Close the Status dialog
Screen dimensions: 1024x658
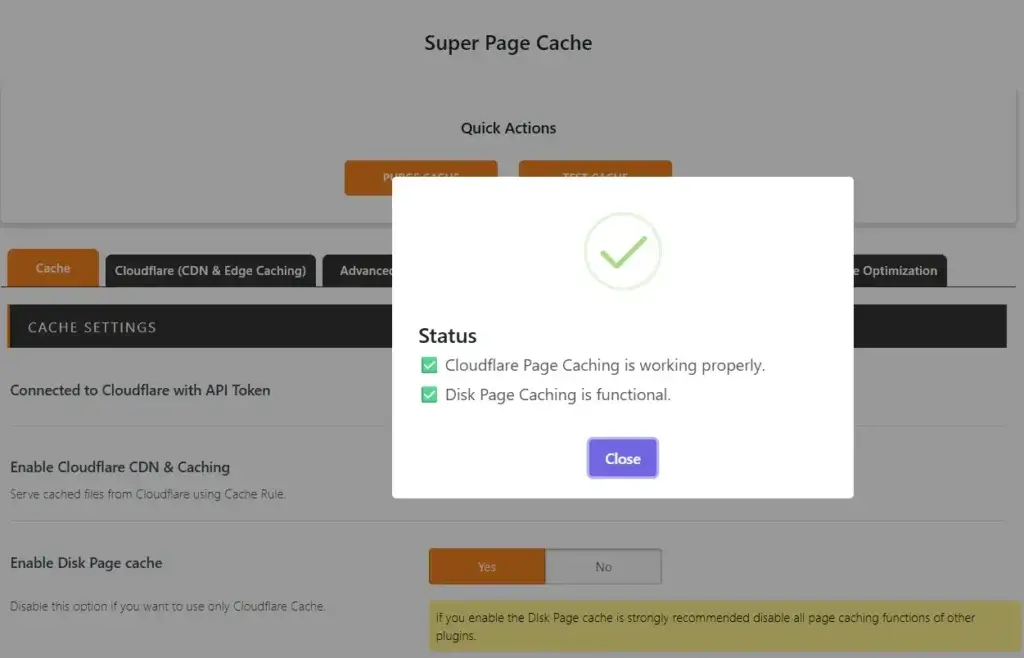pyautogui.click(x=622, y=458)
